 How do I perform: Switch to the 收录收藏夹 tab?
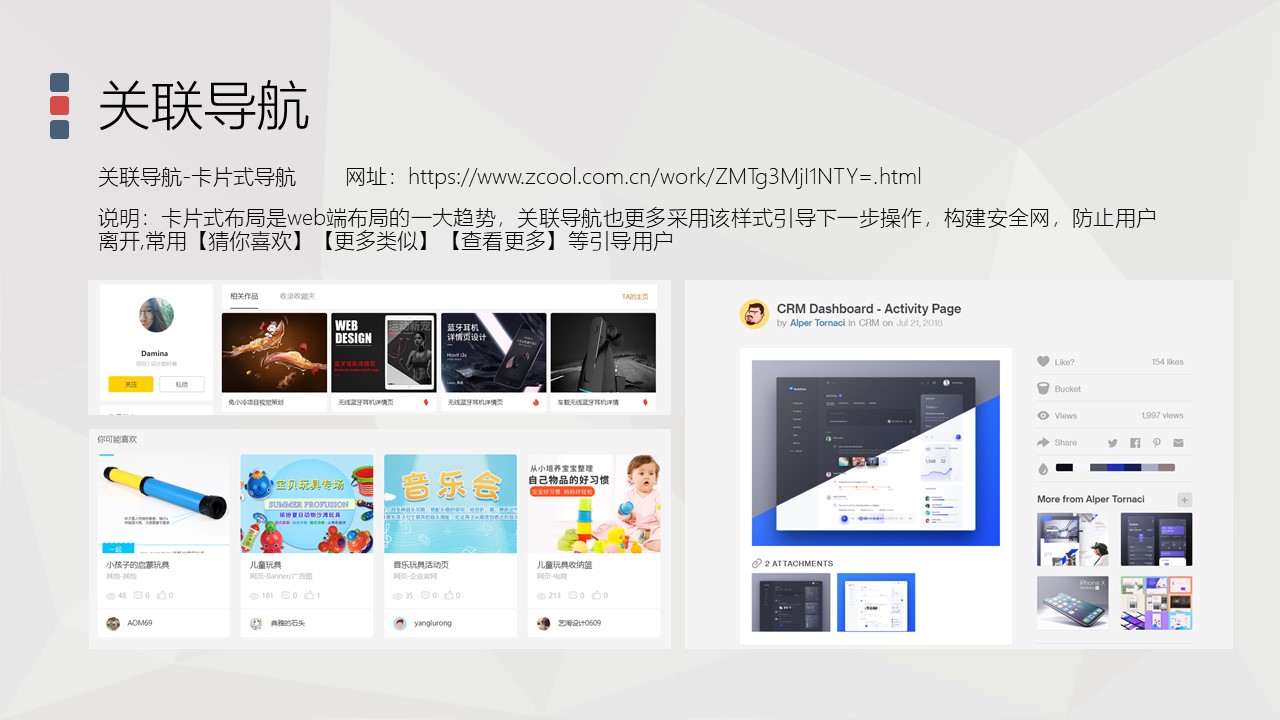(x=297, y=296)
